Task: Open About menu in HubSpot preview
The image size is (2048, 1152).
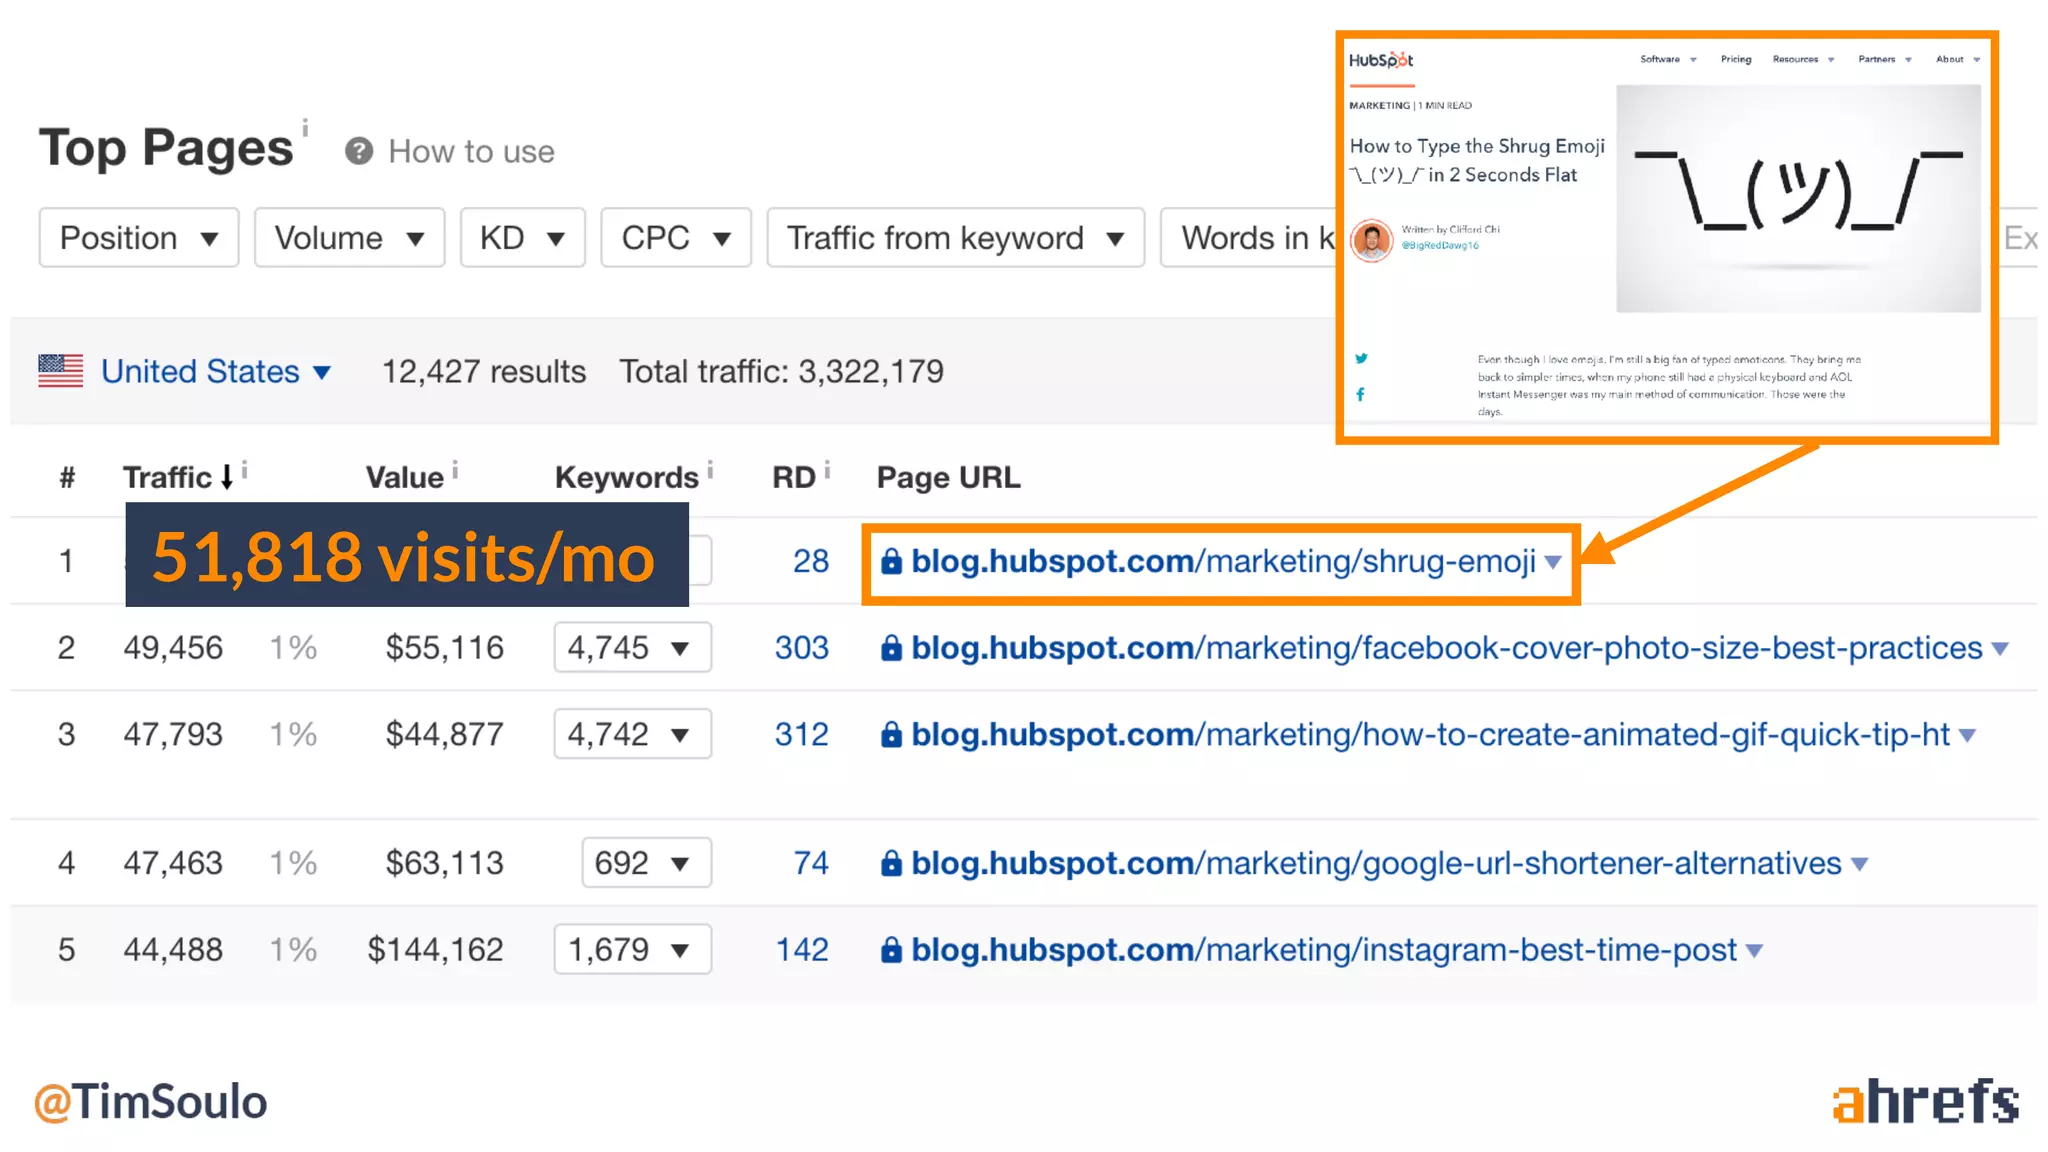Action: (1958, 59)
